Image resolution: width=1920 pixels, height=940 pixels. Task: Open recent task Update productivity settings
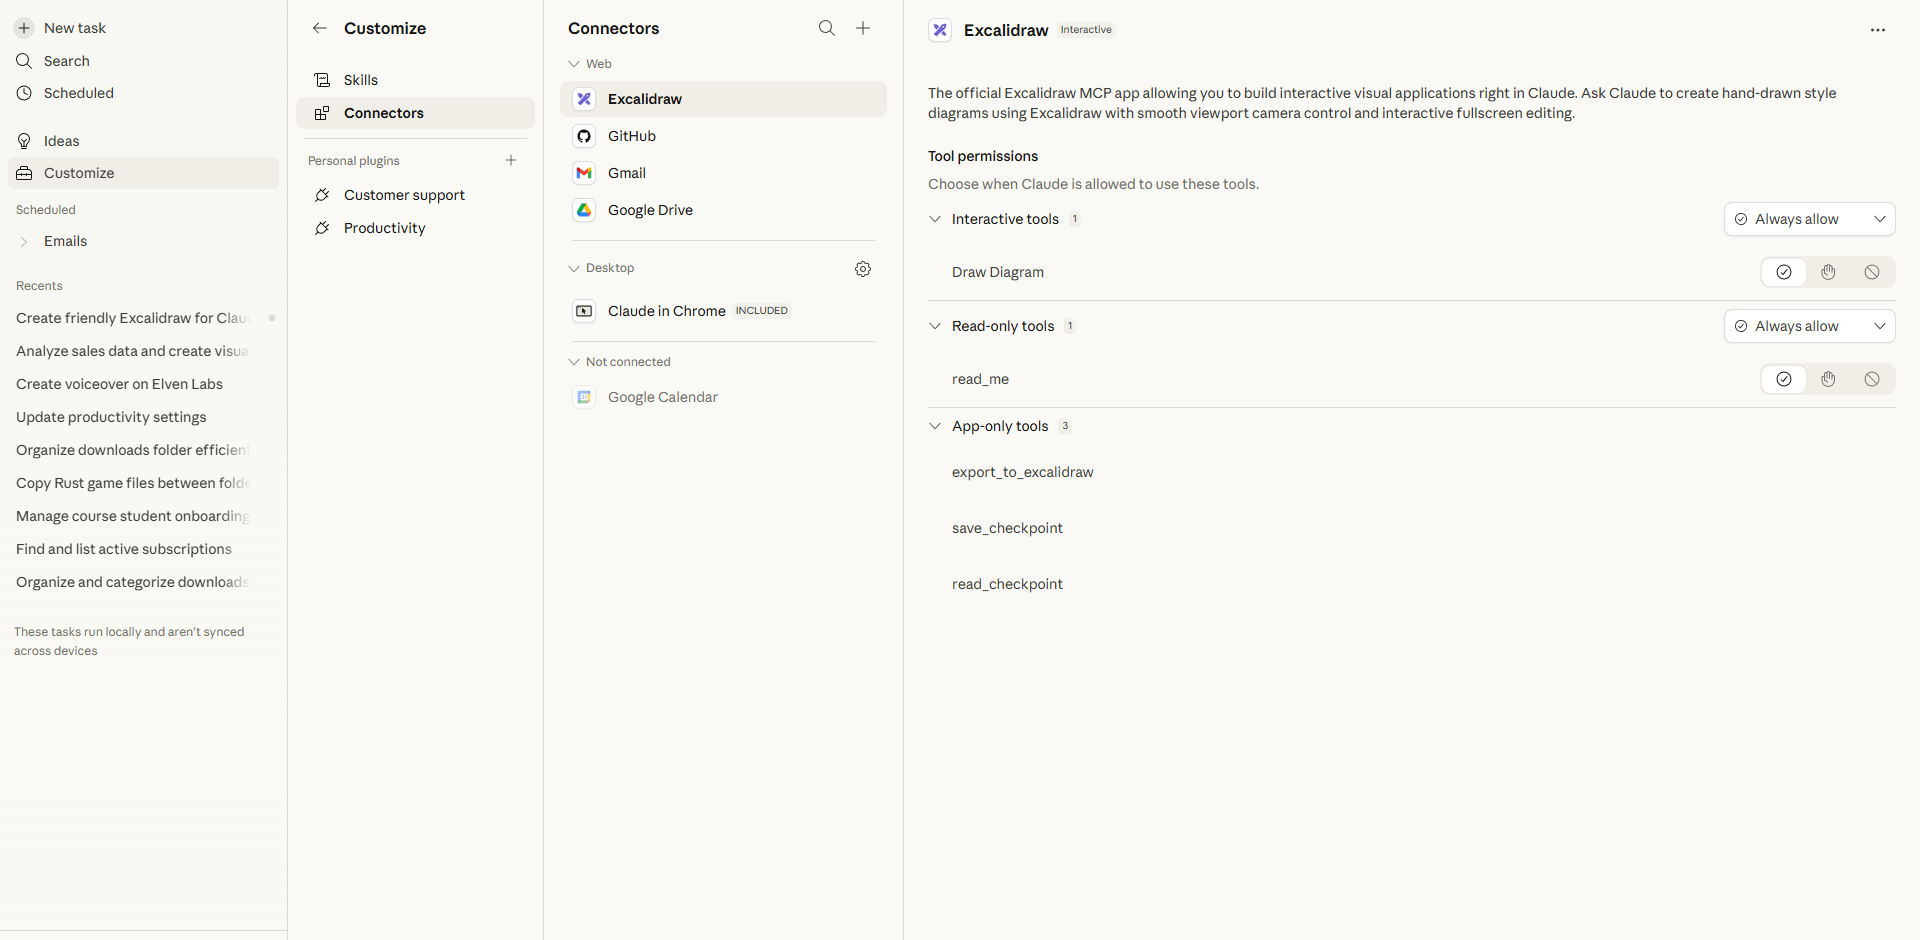click(111, 417)
